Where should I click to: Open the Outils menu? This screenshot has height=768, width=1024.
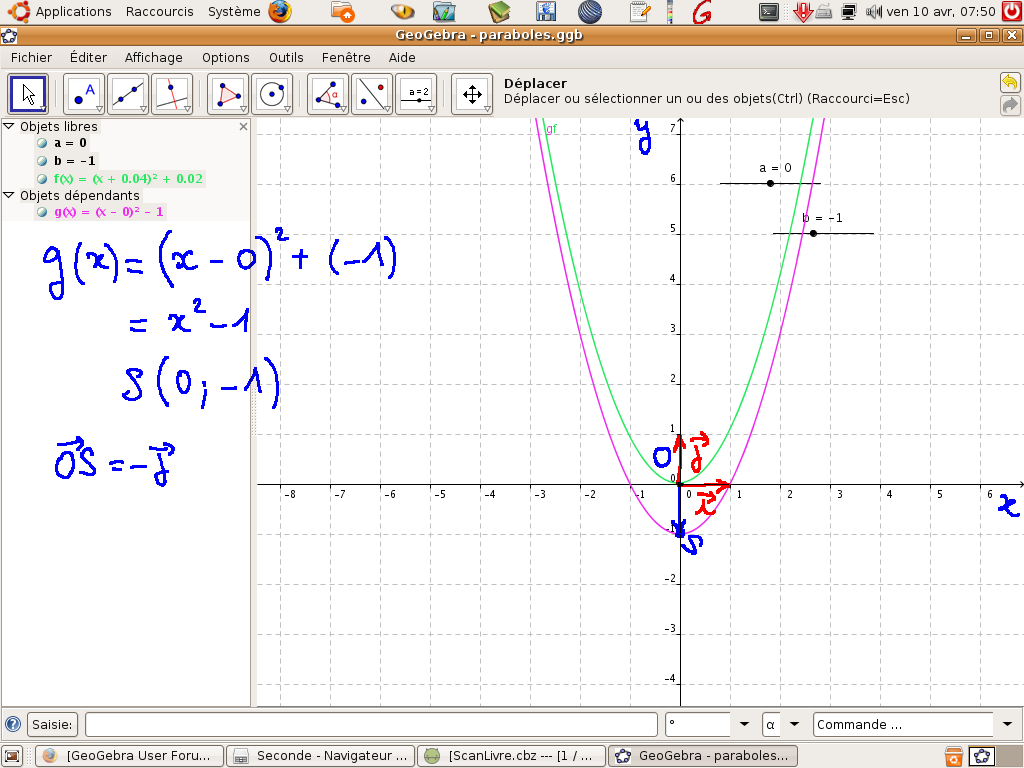click(x=286, y=58)
